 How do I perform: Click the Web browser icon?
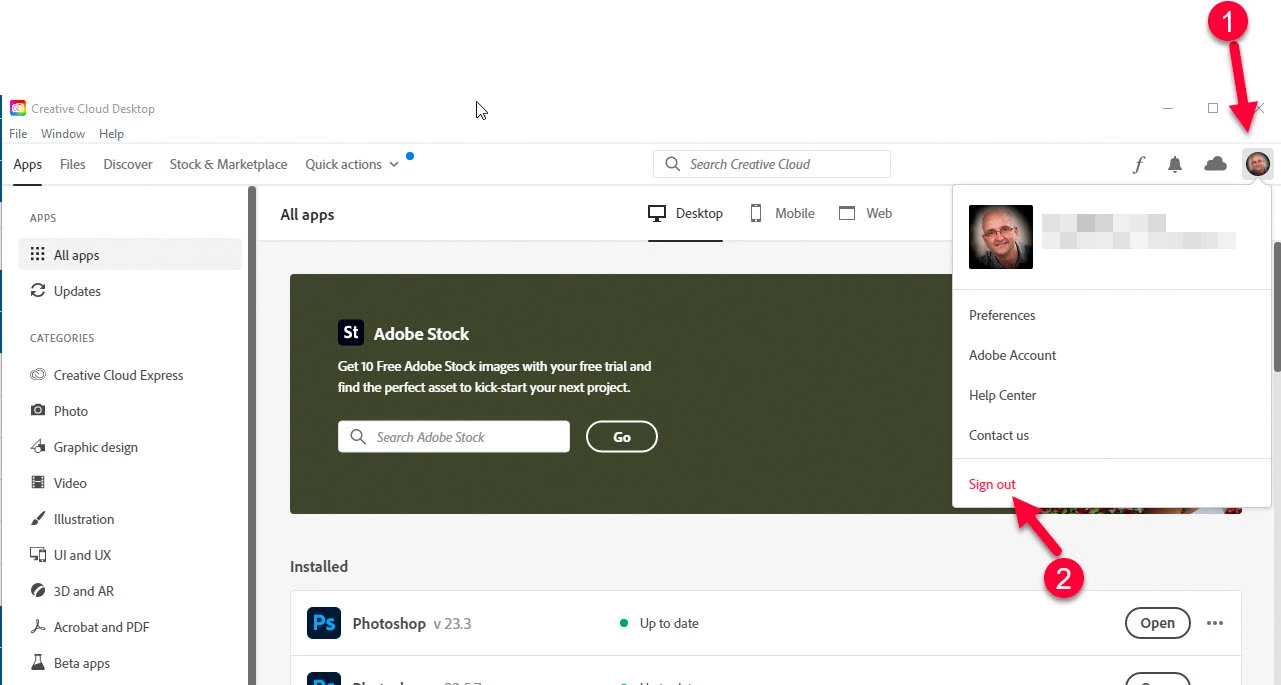(847, 213)
